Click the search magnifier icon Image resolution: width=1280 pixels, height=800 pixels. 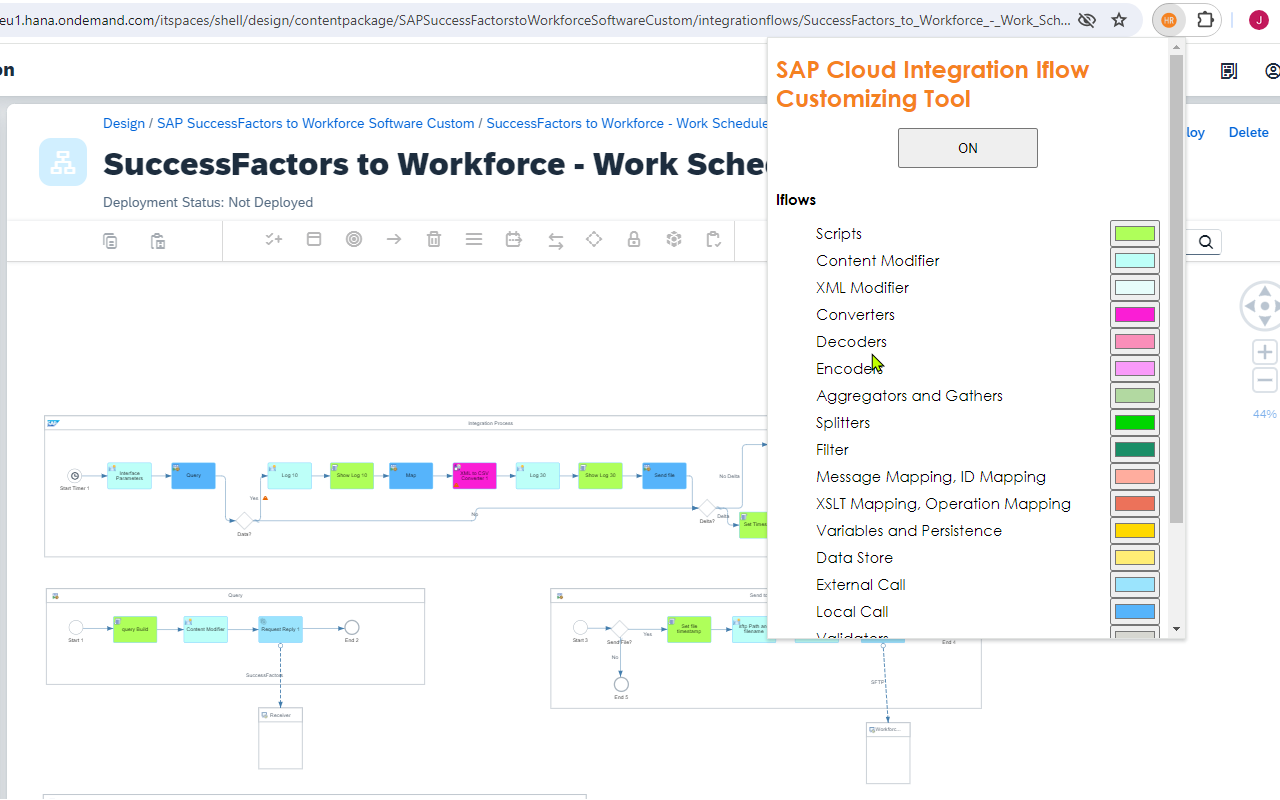[1206, 242]
